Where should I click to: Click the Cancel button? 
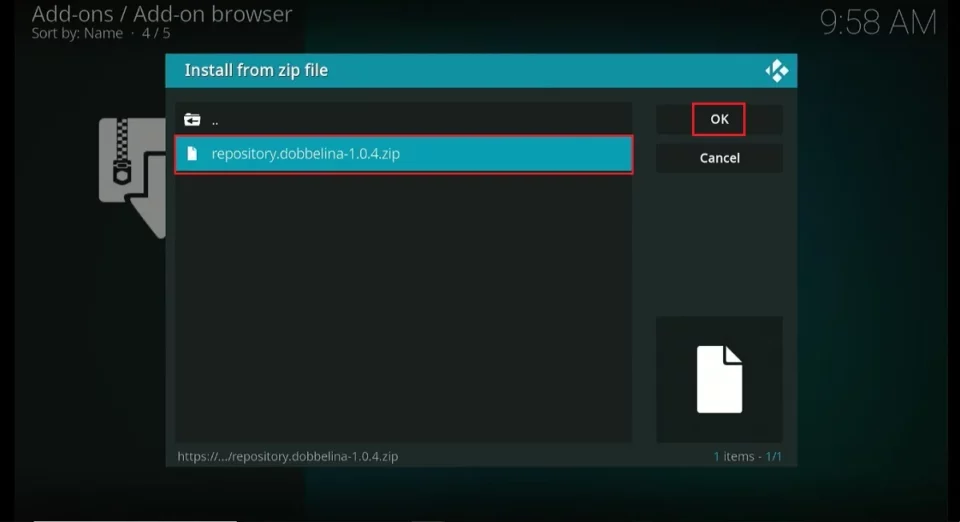click(719, 158)
